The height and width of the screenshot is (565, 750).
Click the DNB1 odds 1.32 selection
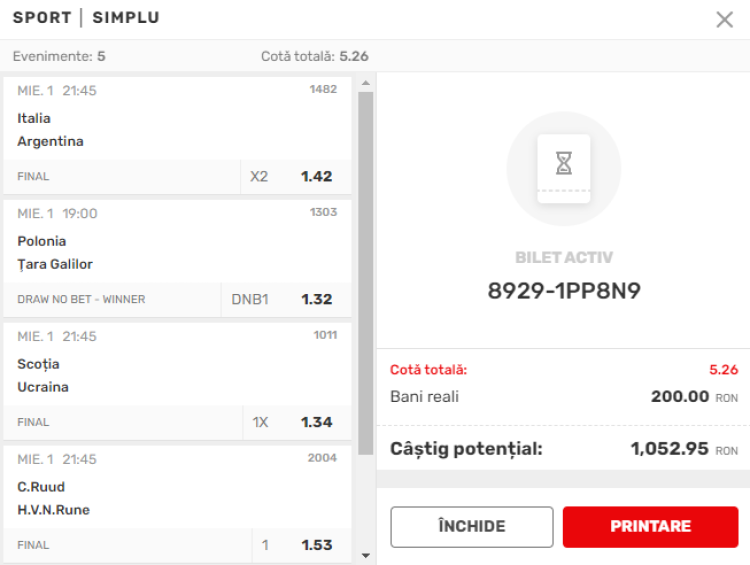click(x=286, y=299)
